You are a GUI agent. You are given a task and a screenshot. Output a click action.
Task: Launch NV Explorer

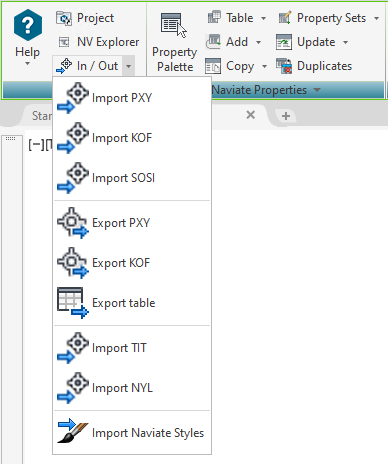(x=99, y=42)
